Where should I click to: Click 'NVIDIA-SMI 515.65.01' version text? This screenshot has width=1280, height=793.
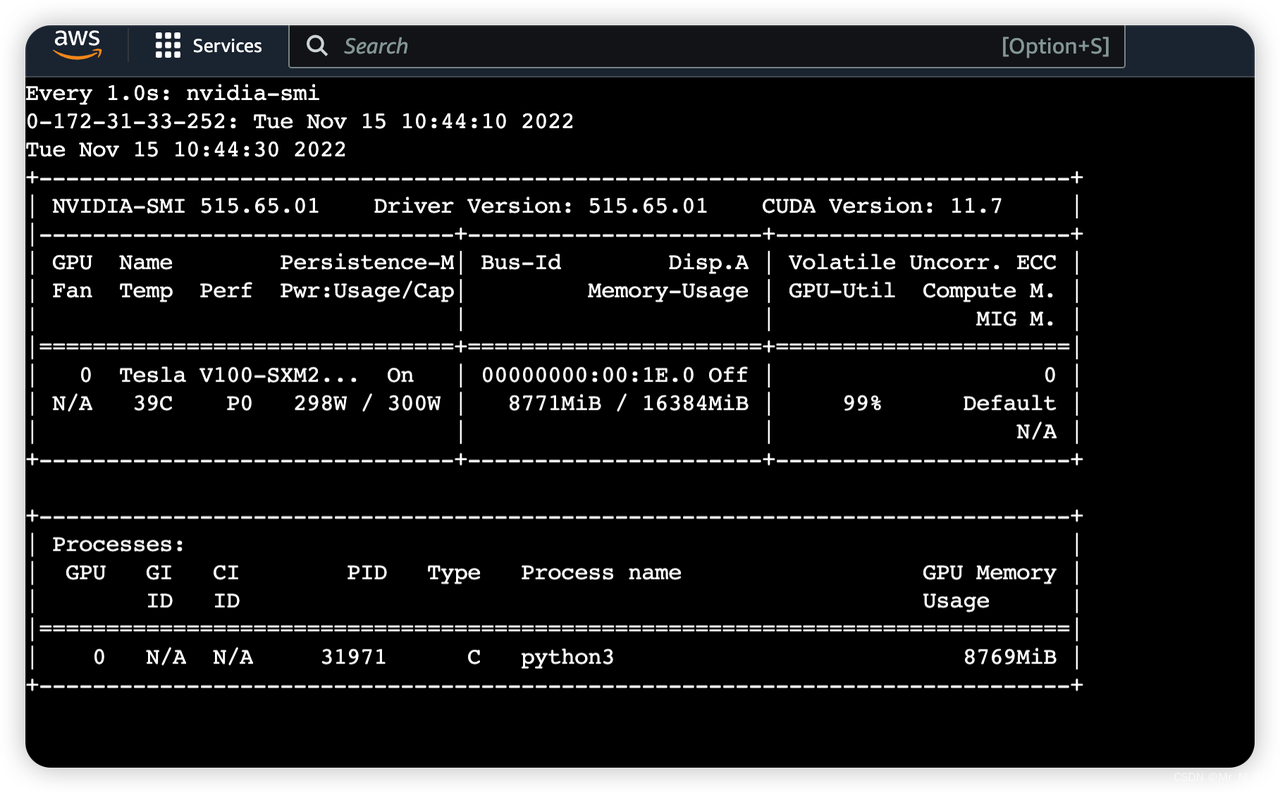(186, 206)
